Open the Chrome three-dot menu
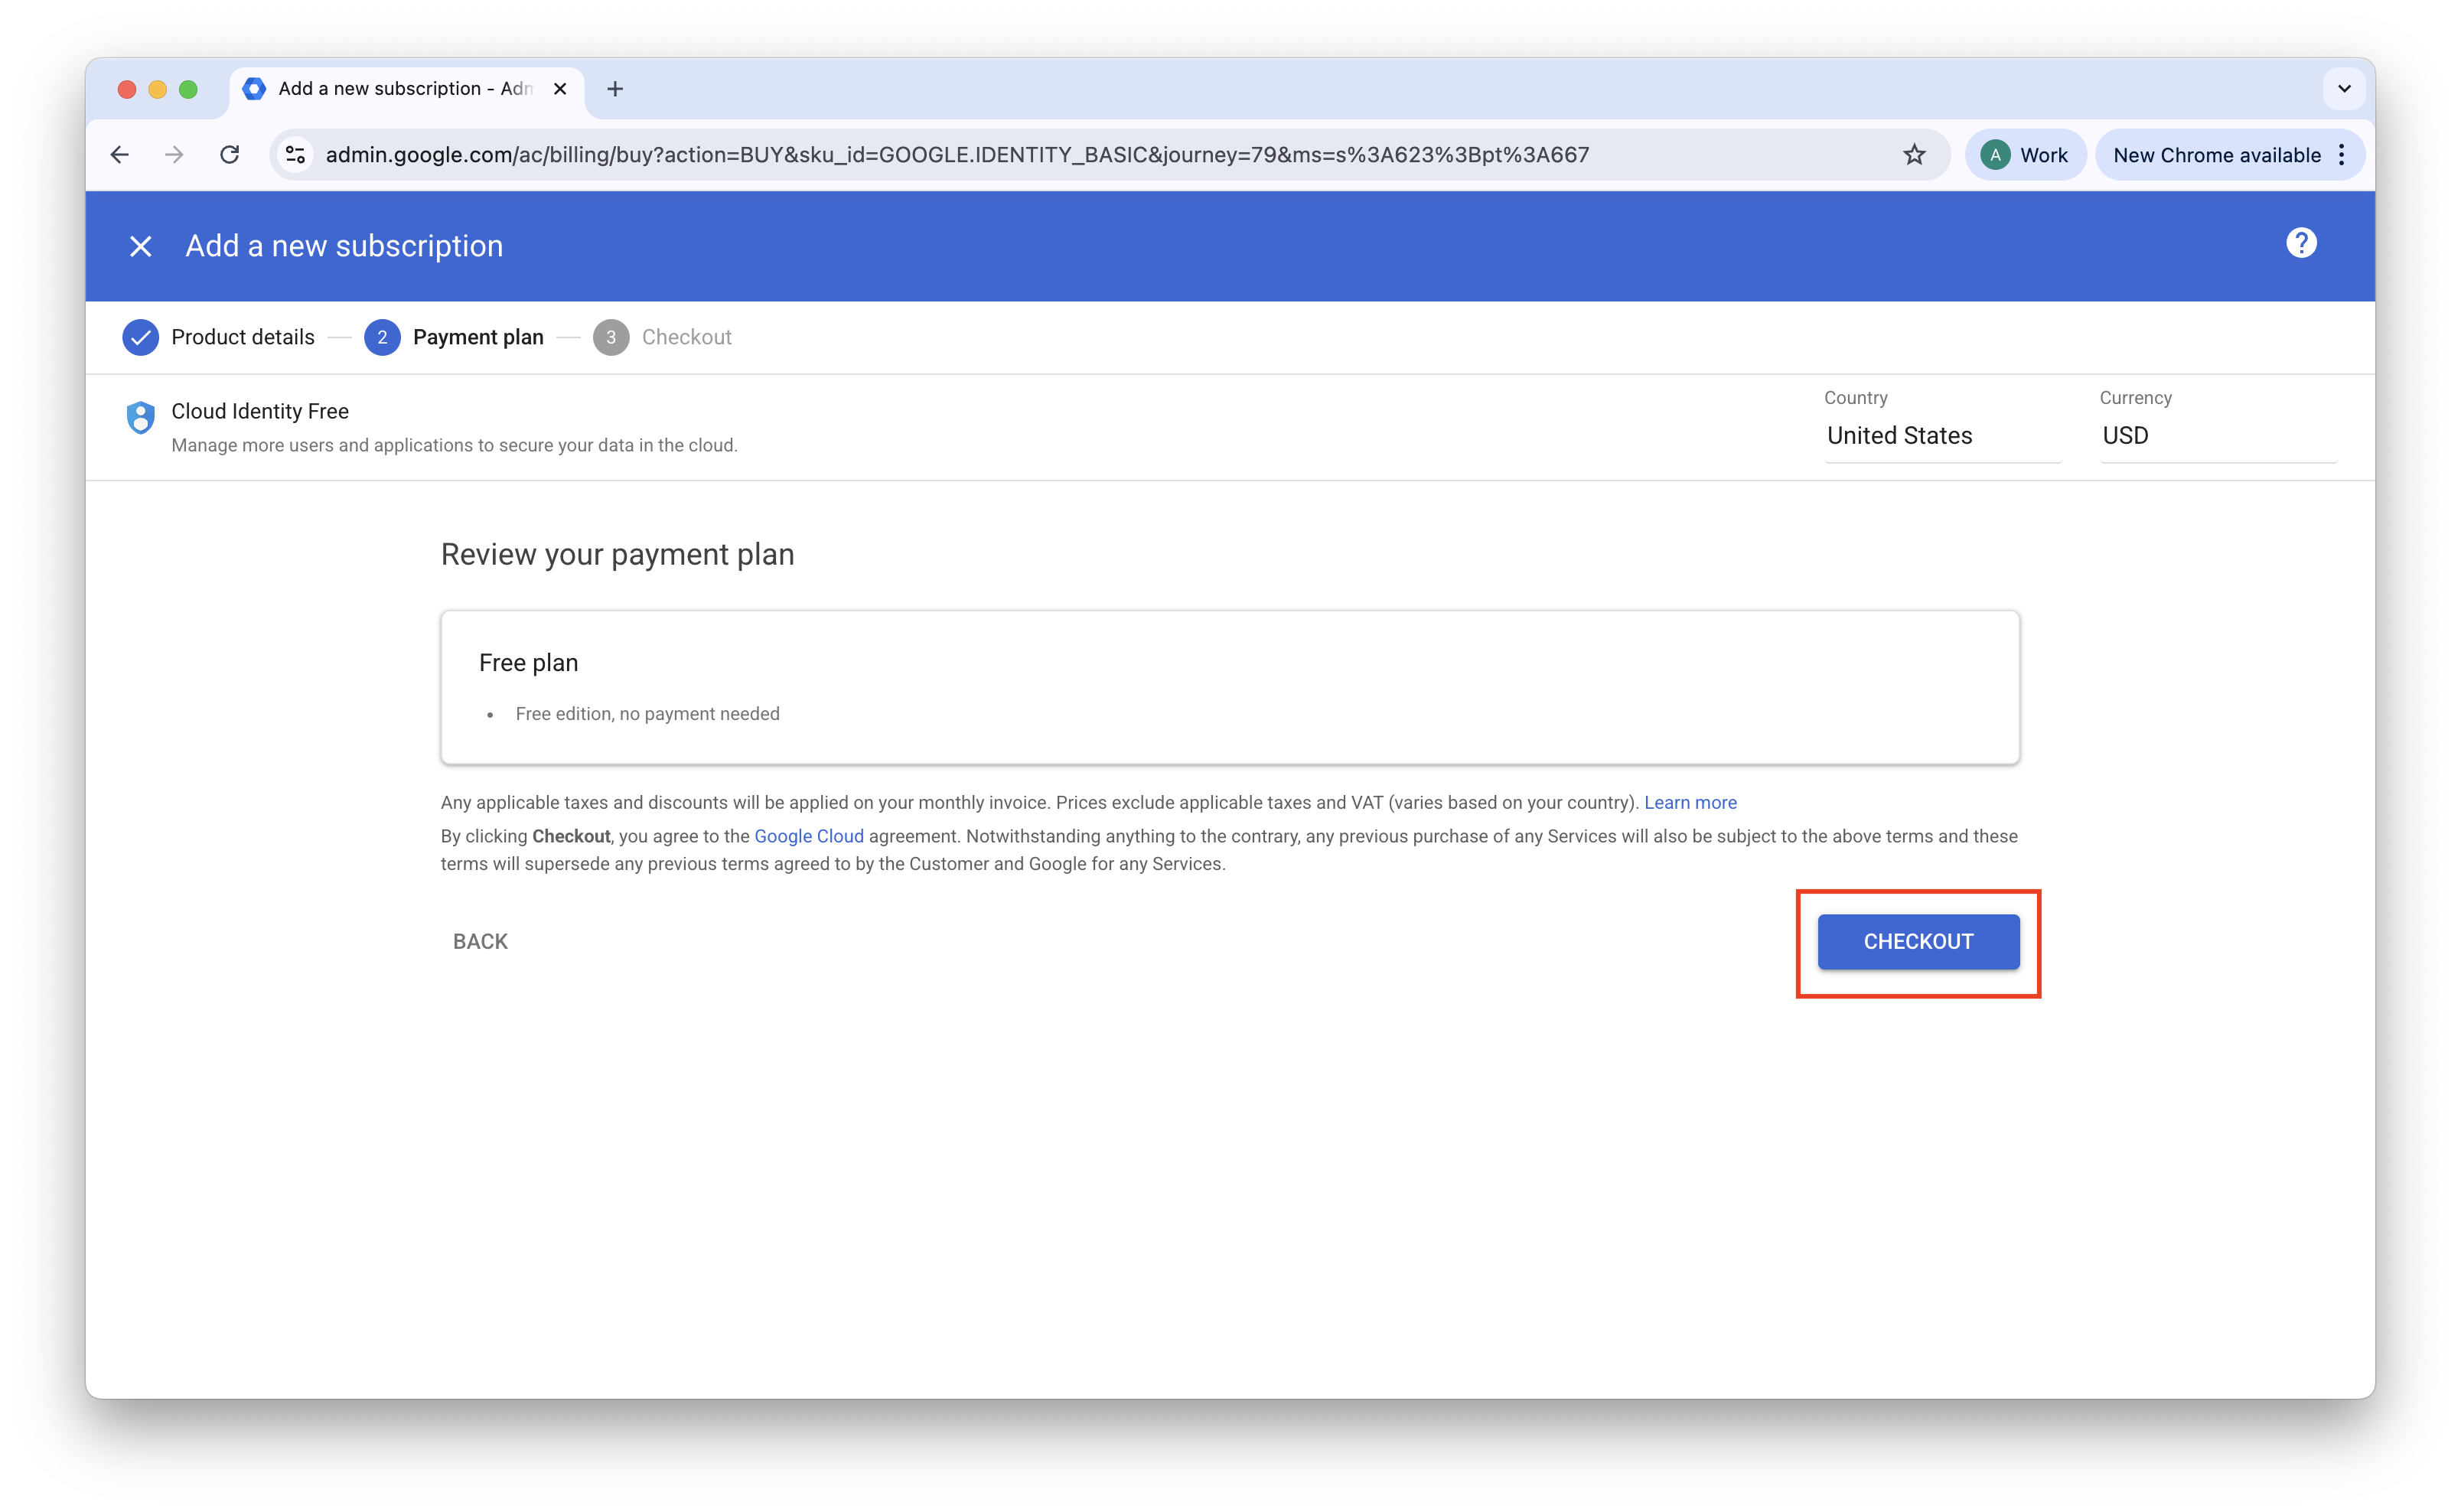 (x=2341, y=155)
